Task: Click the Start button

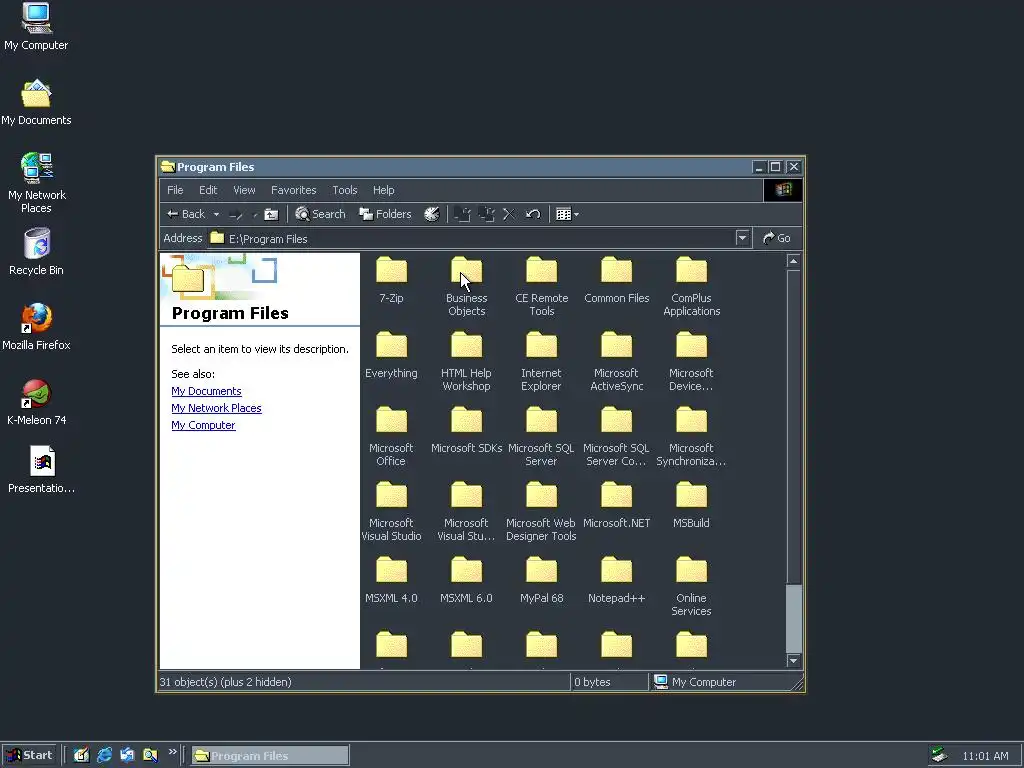Action: point(29,756)
